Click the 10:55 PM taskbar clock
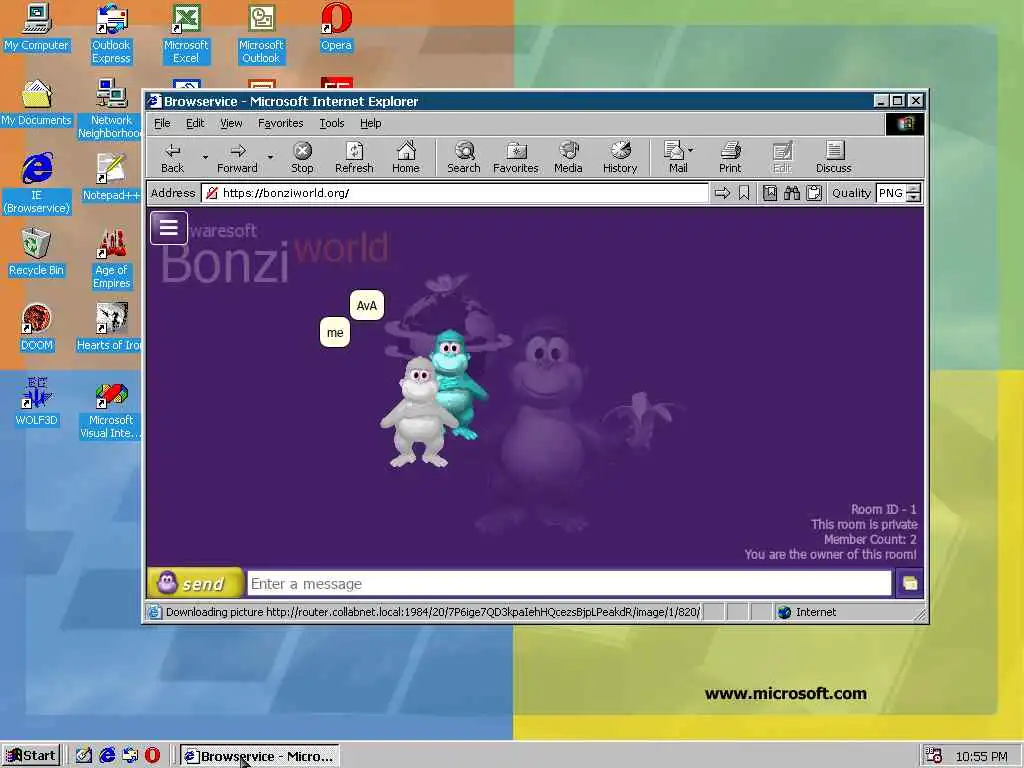 point(981,756)
